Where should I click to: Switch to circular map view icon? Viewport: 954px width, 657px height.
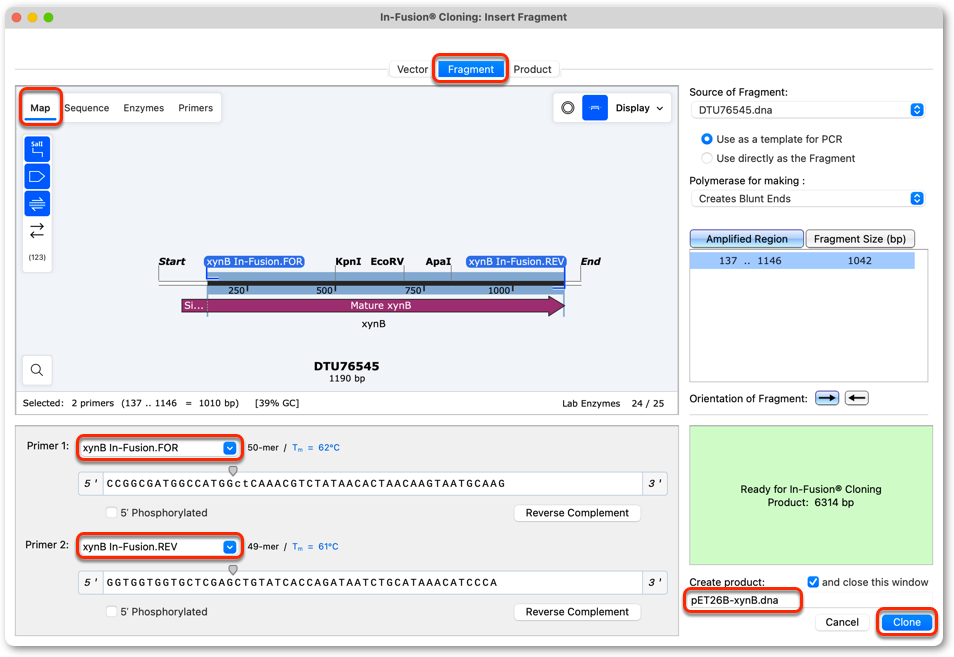point(568,108)
